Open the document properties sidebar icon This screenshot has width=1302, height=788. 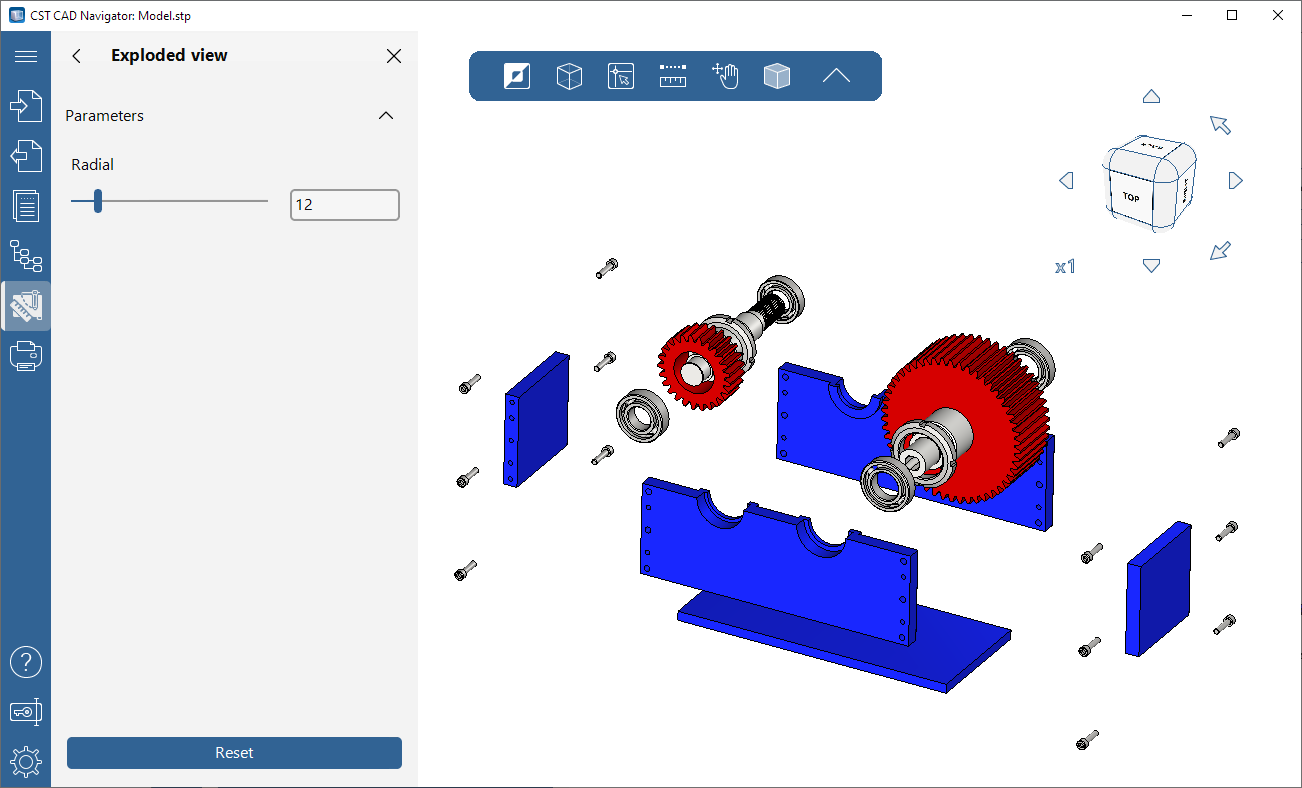click(x=26, y=206)
